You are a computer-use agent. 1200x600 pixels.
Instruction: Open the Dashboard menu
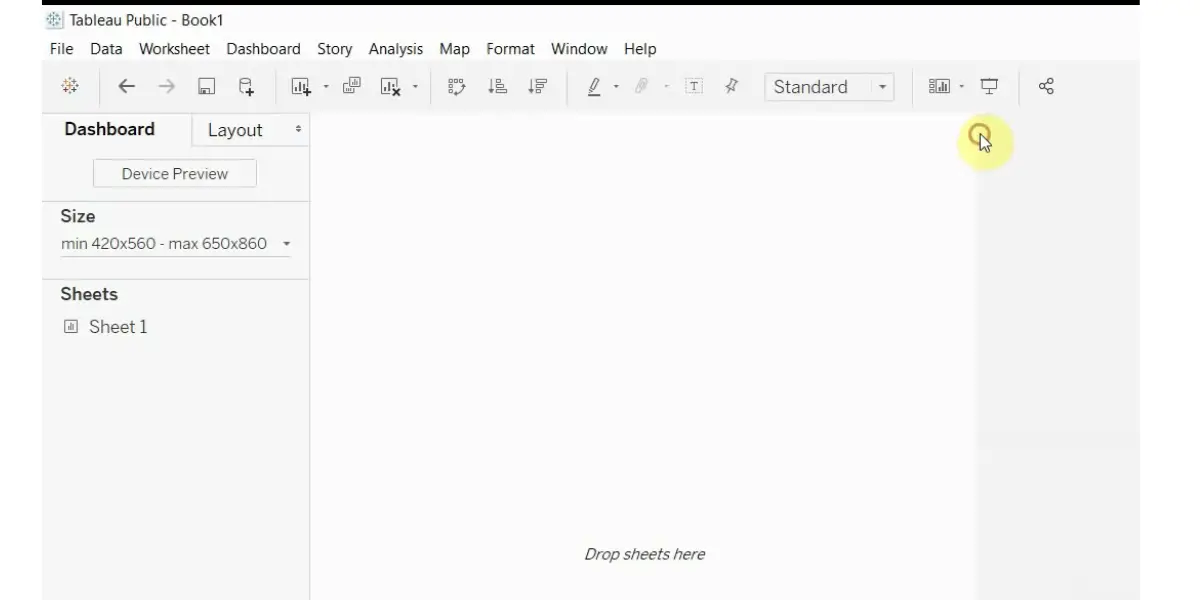click(263, 48)
